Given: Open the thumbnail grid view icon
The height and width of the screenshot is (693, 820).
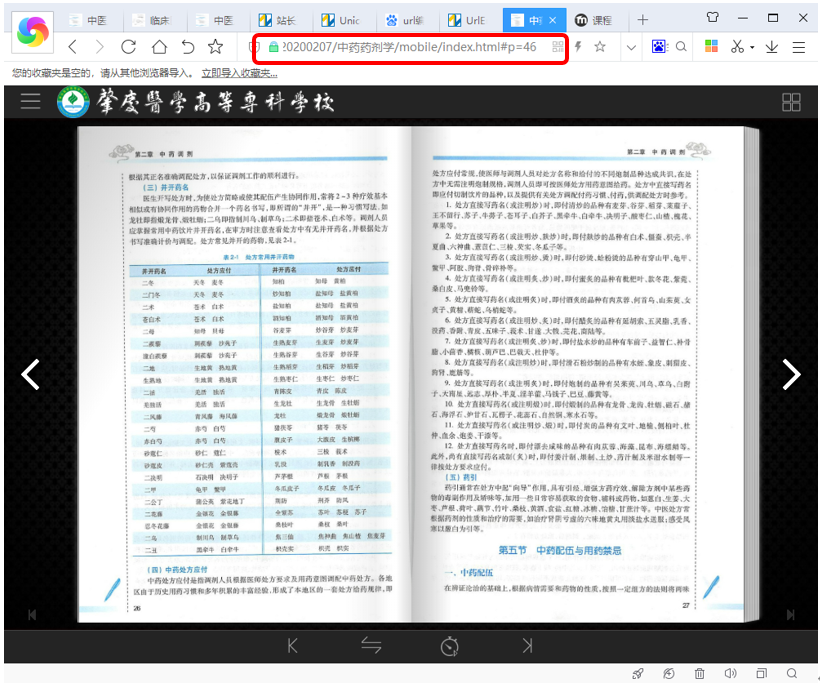Looking at the screenshot, I should click(791, 102).
